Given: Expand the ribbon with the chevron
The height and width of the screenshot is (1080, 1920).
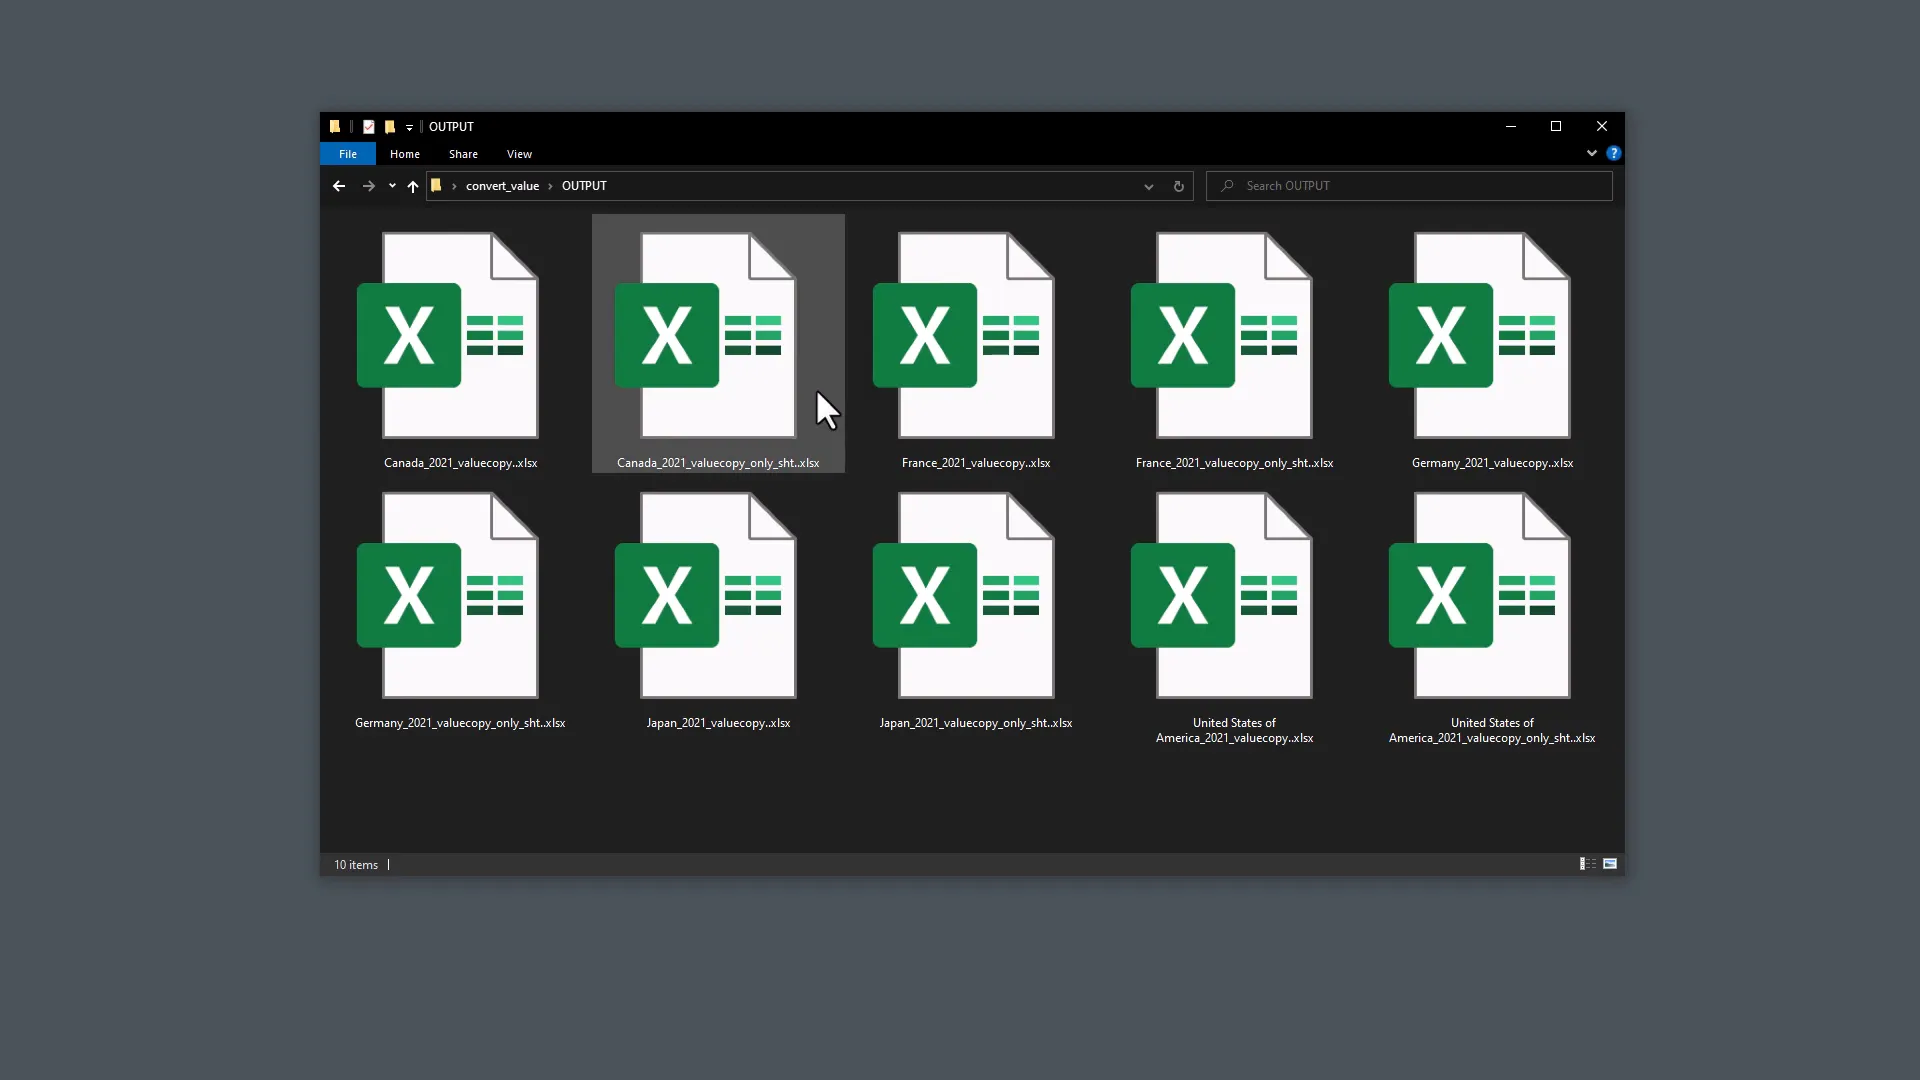Looking at the screenshot, I should (x=1591, y=153).
